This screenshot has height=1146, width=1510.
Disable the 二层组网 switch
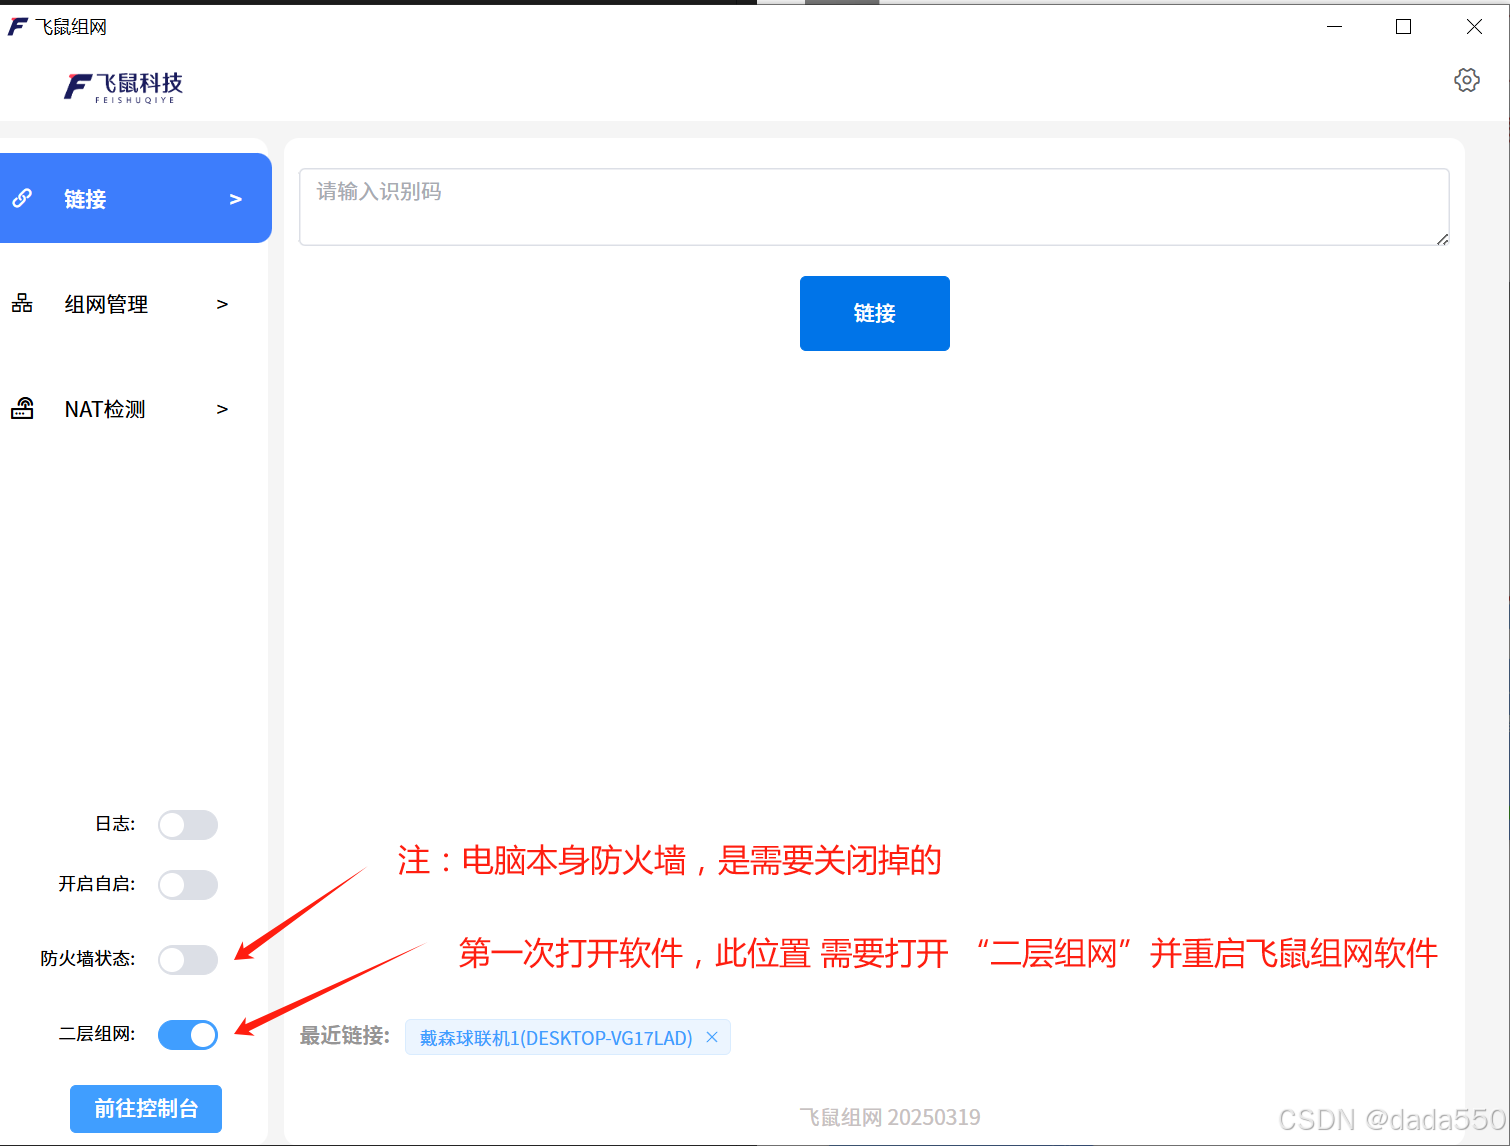coord(188,1035)
